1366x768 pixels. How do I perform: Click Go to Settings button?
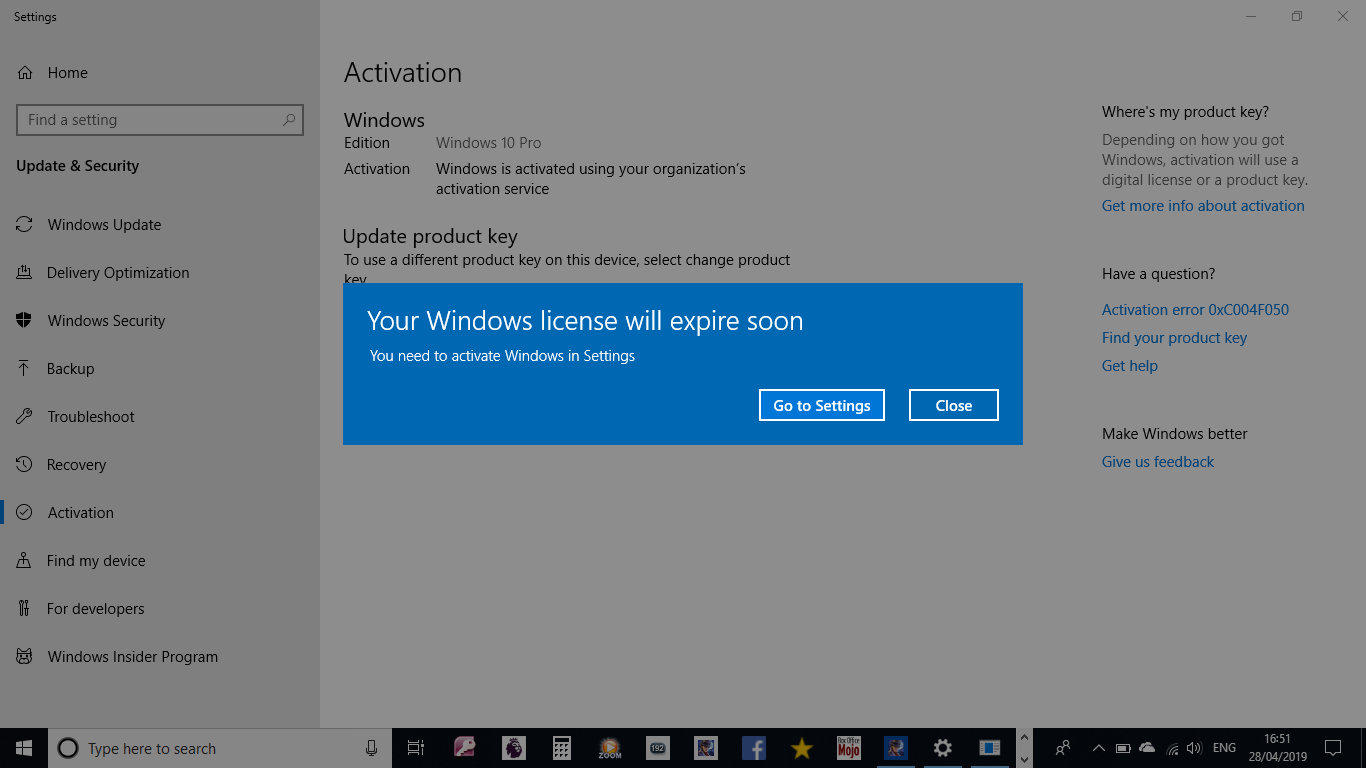(822, 405)
